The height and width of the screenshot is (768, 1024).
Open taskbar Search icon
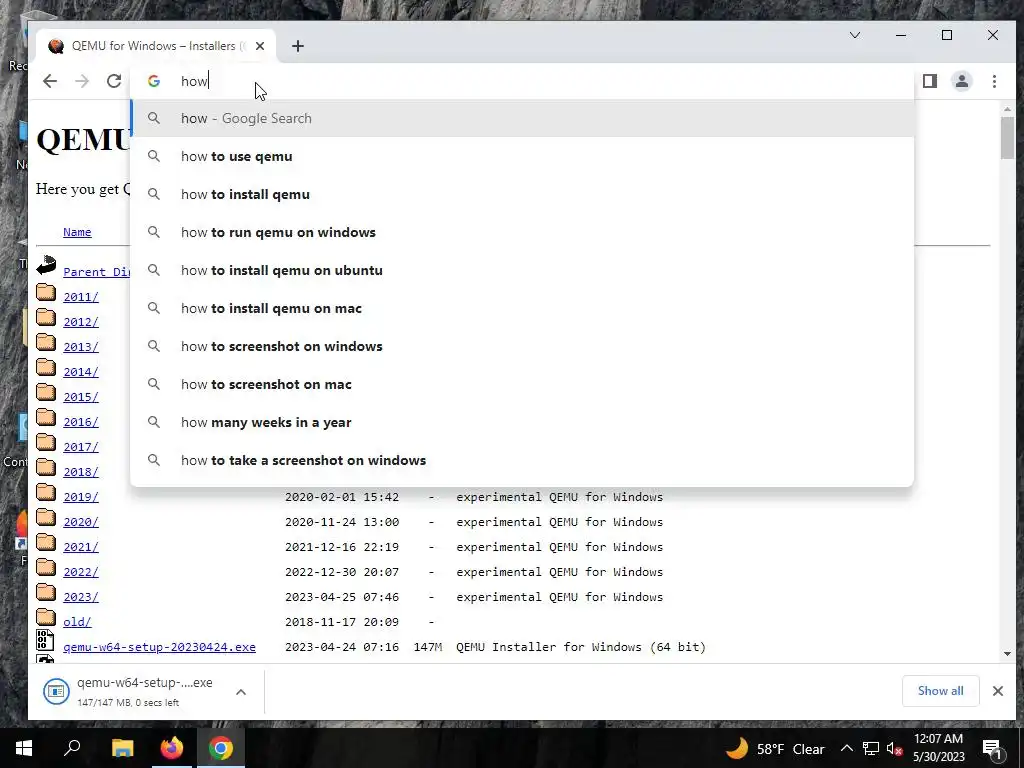72,748
